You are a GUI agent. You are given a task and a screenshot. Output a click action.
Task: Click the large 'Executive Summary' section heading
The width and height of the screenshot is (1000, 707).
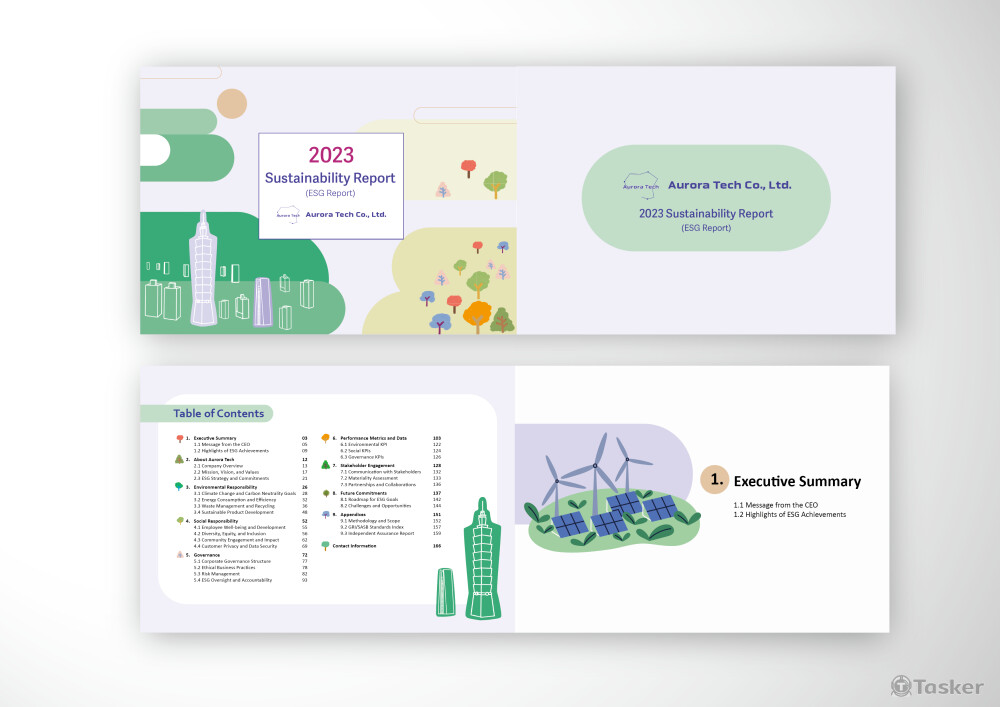(797, 481)
